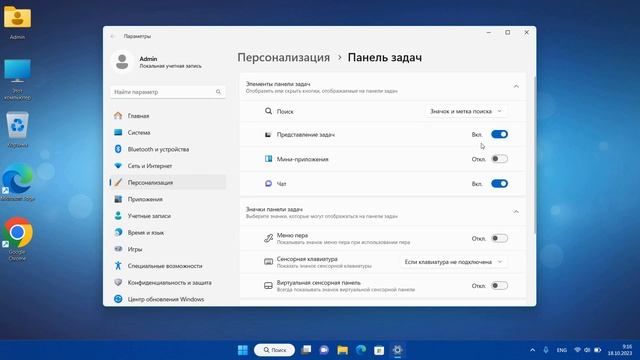
Task: Click the Settings gear on the taskbar
Action: click(398, 350)
